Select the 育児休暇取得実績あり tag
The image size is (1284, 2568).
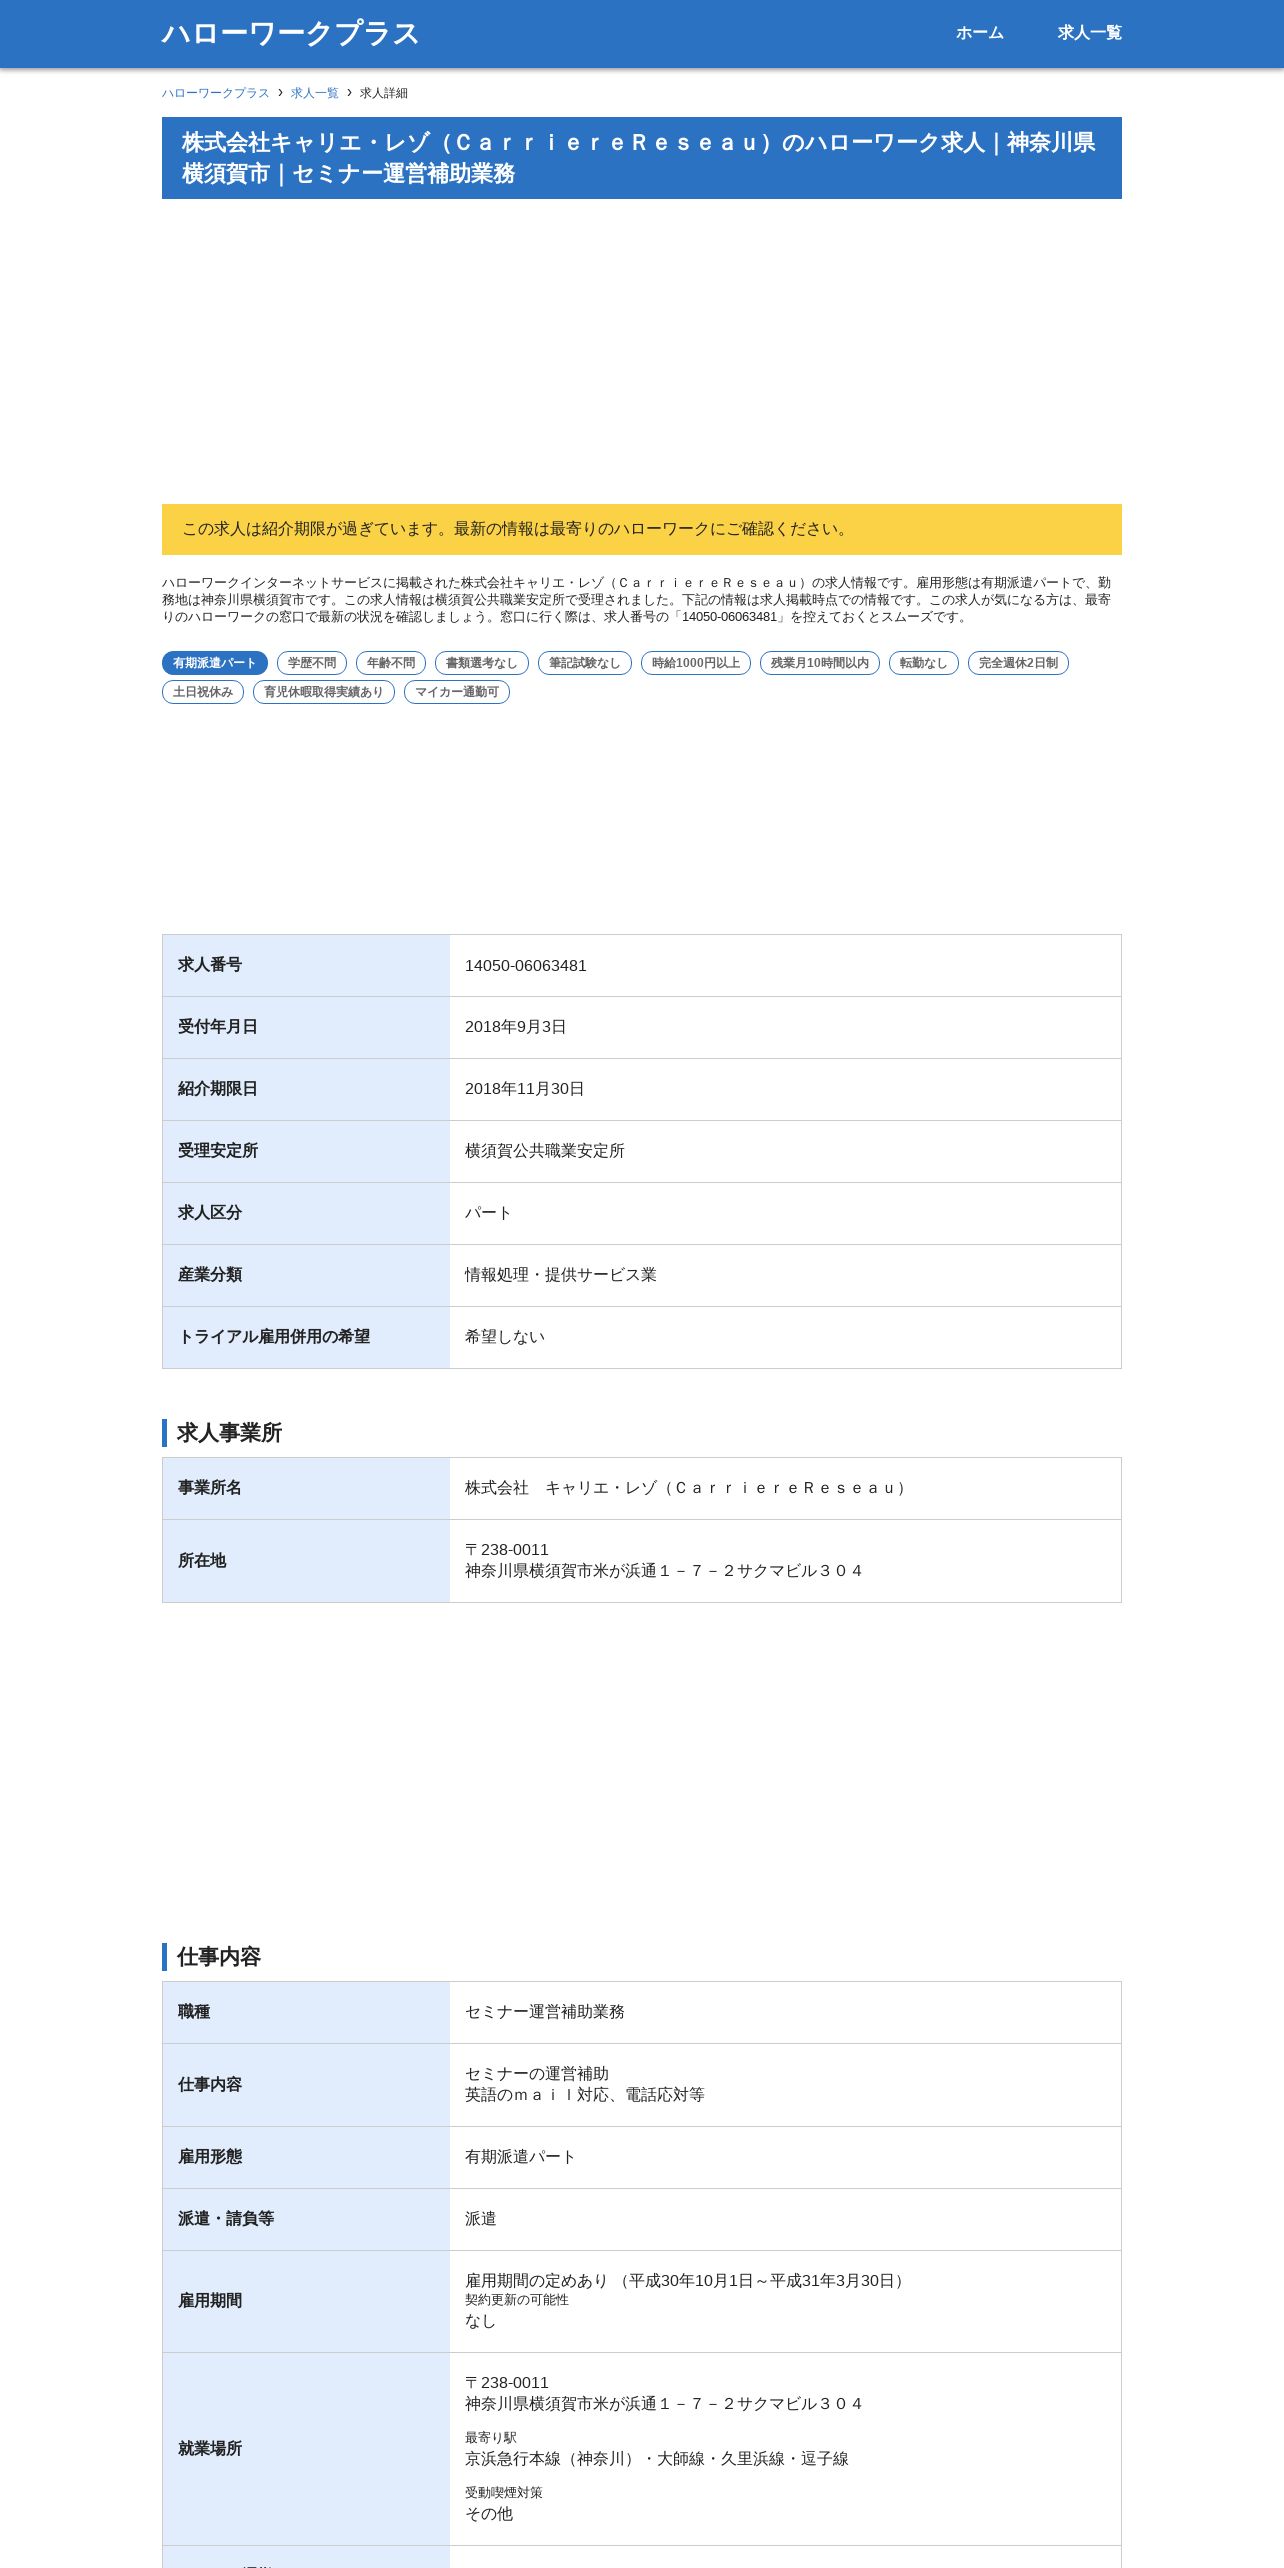324,692
